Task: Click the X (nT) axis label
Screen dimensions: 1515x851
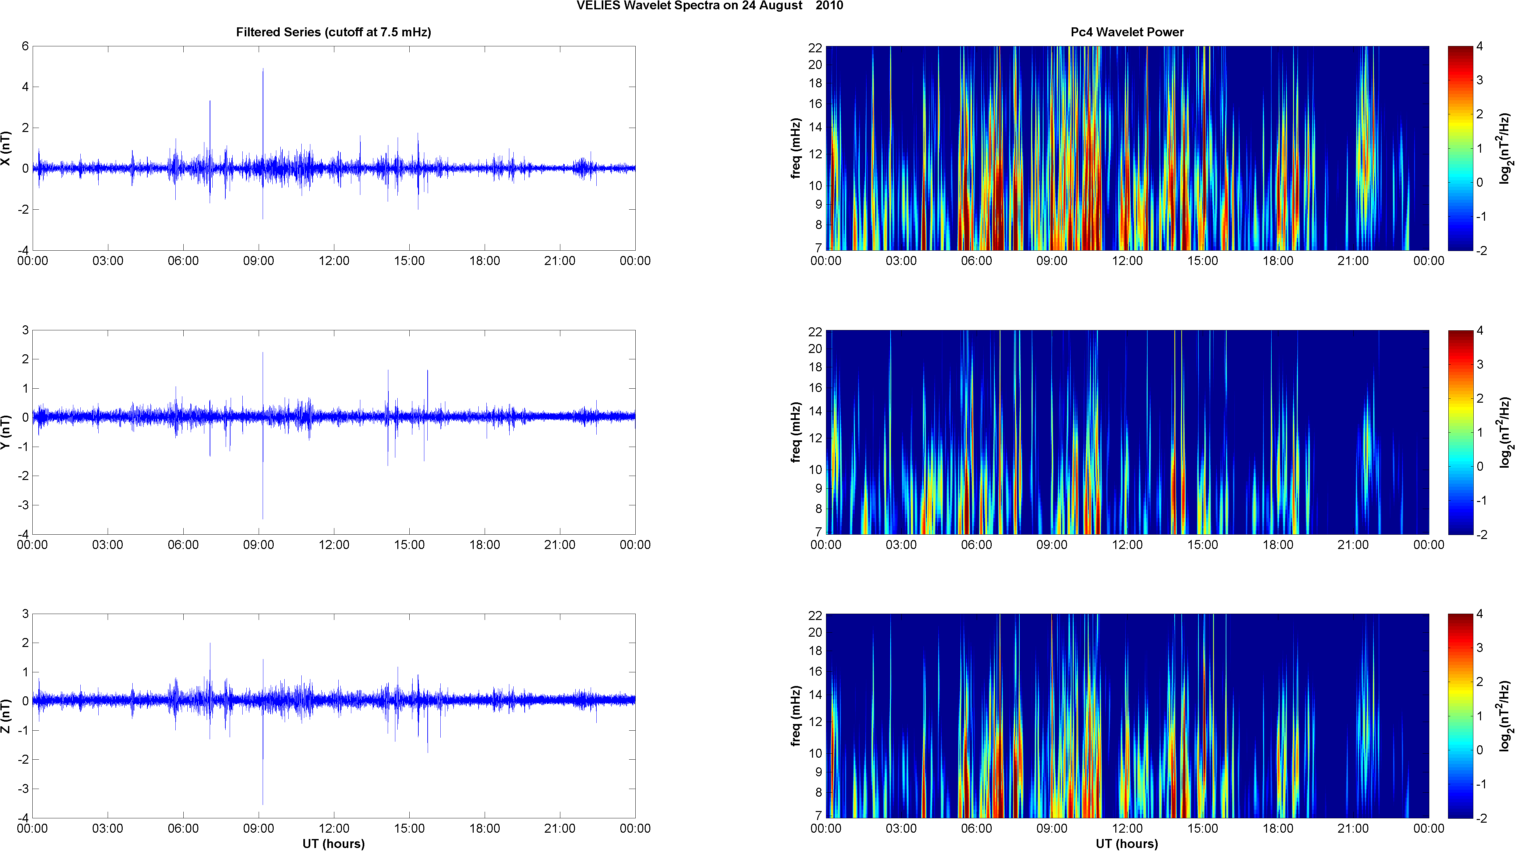Action: (x=6, y=148)
